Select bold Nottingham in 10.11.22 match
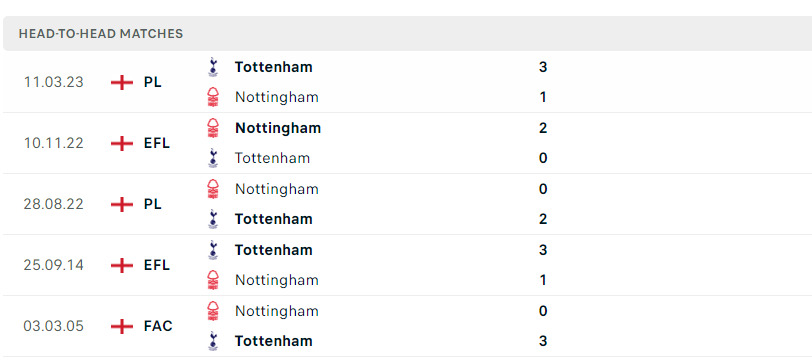Viewport: 812px width, 364px height. tap(278, 128)
